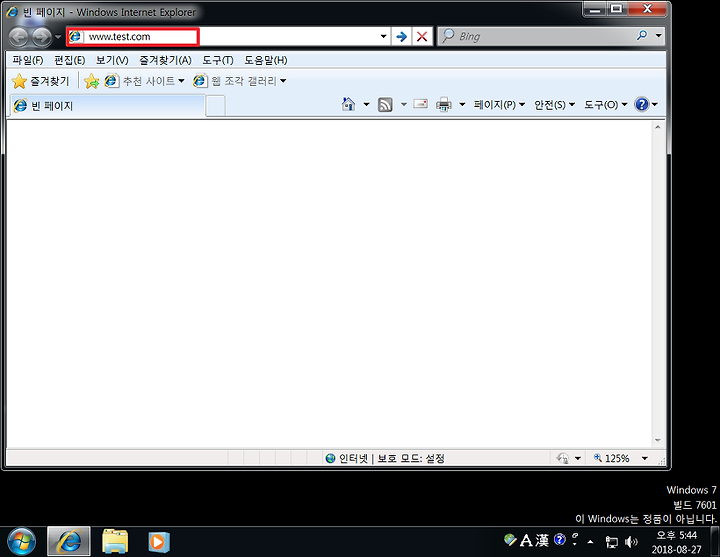Click the Forward navigation button
Screen dimensions: 720x557
[x=41, y=37]
